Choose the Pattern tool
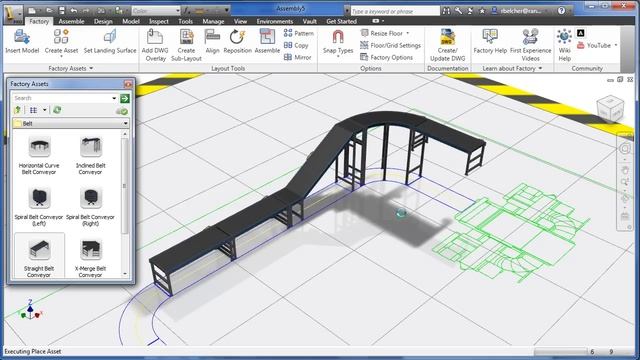This screenshot has height=360, width=640. click(299, 33)
